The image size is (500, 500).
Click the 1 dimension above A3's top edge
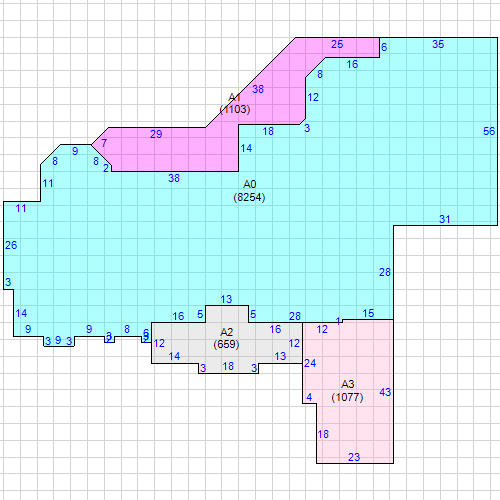click(x=338, y=321)
